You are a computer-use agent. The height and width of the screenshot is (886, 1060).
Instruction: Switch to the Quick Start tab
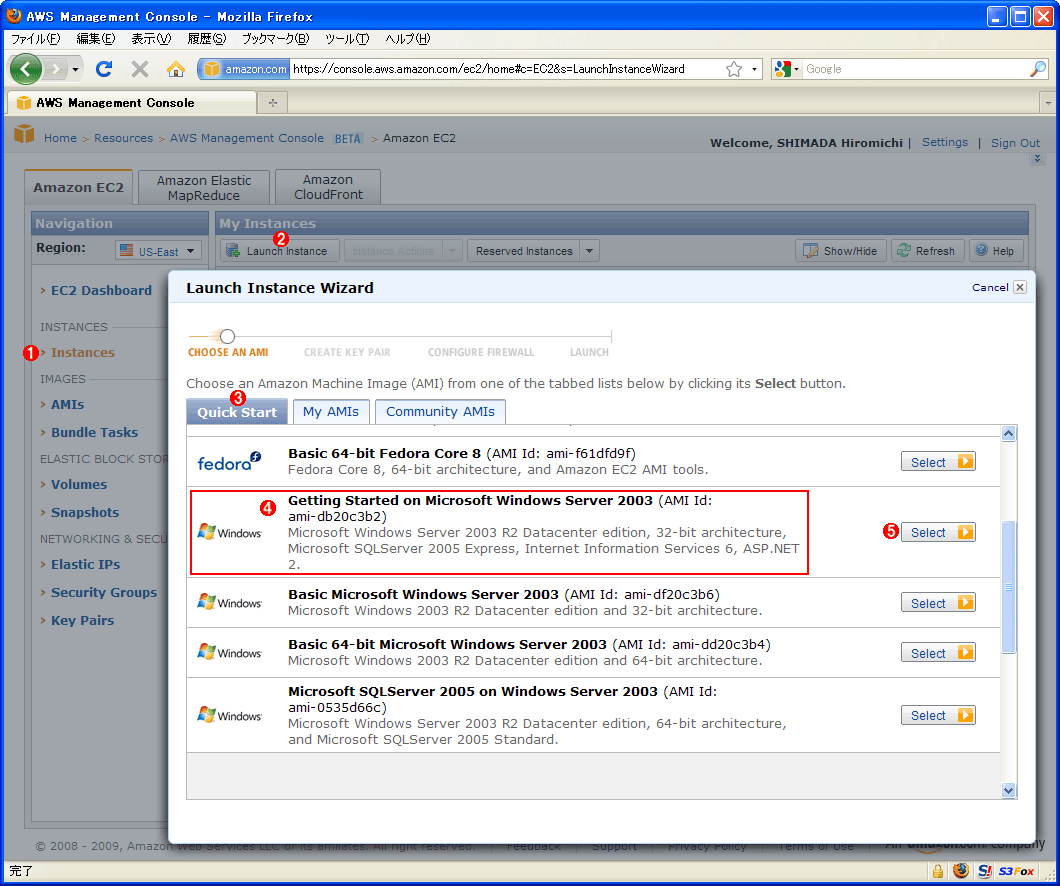coord(237,412)
